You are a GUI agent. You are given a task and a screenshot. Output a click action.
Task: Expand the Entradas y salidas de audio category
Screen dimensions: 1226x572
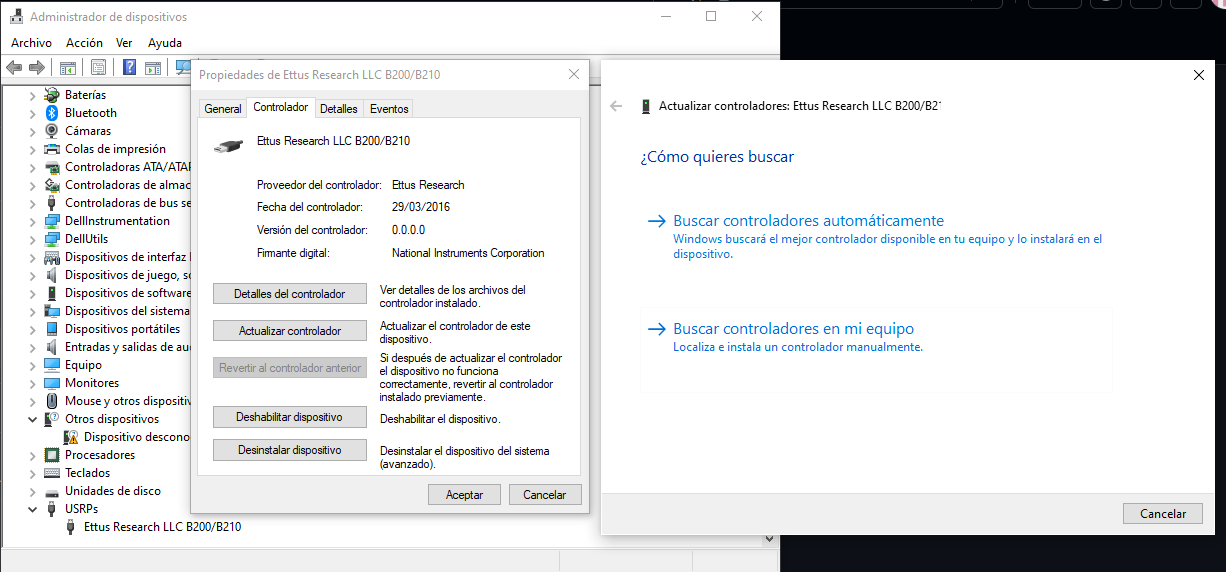click(32, 347)
